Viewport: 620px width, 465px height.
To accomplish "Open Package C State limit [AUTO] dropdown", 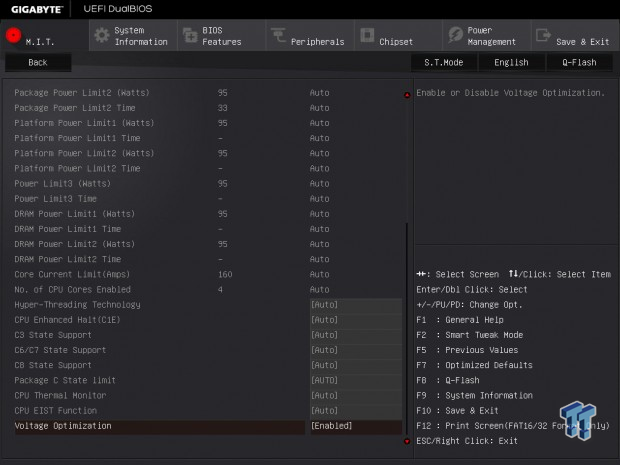I will click(356, 380).
